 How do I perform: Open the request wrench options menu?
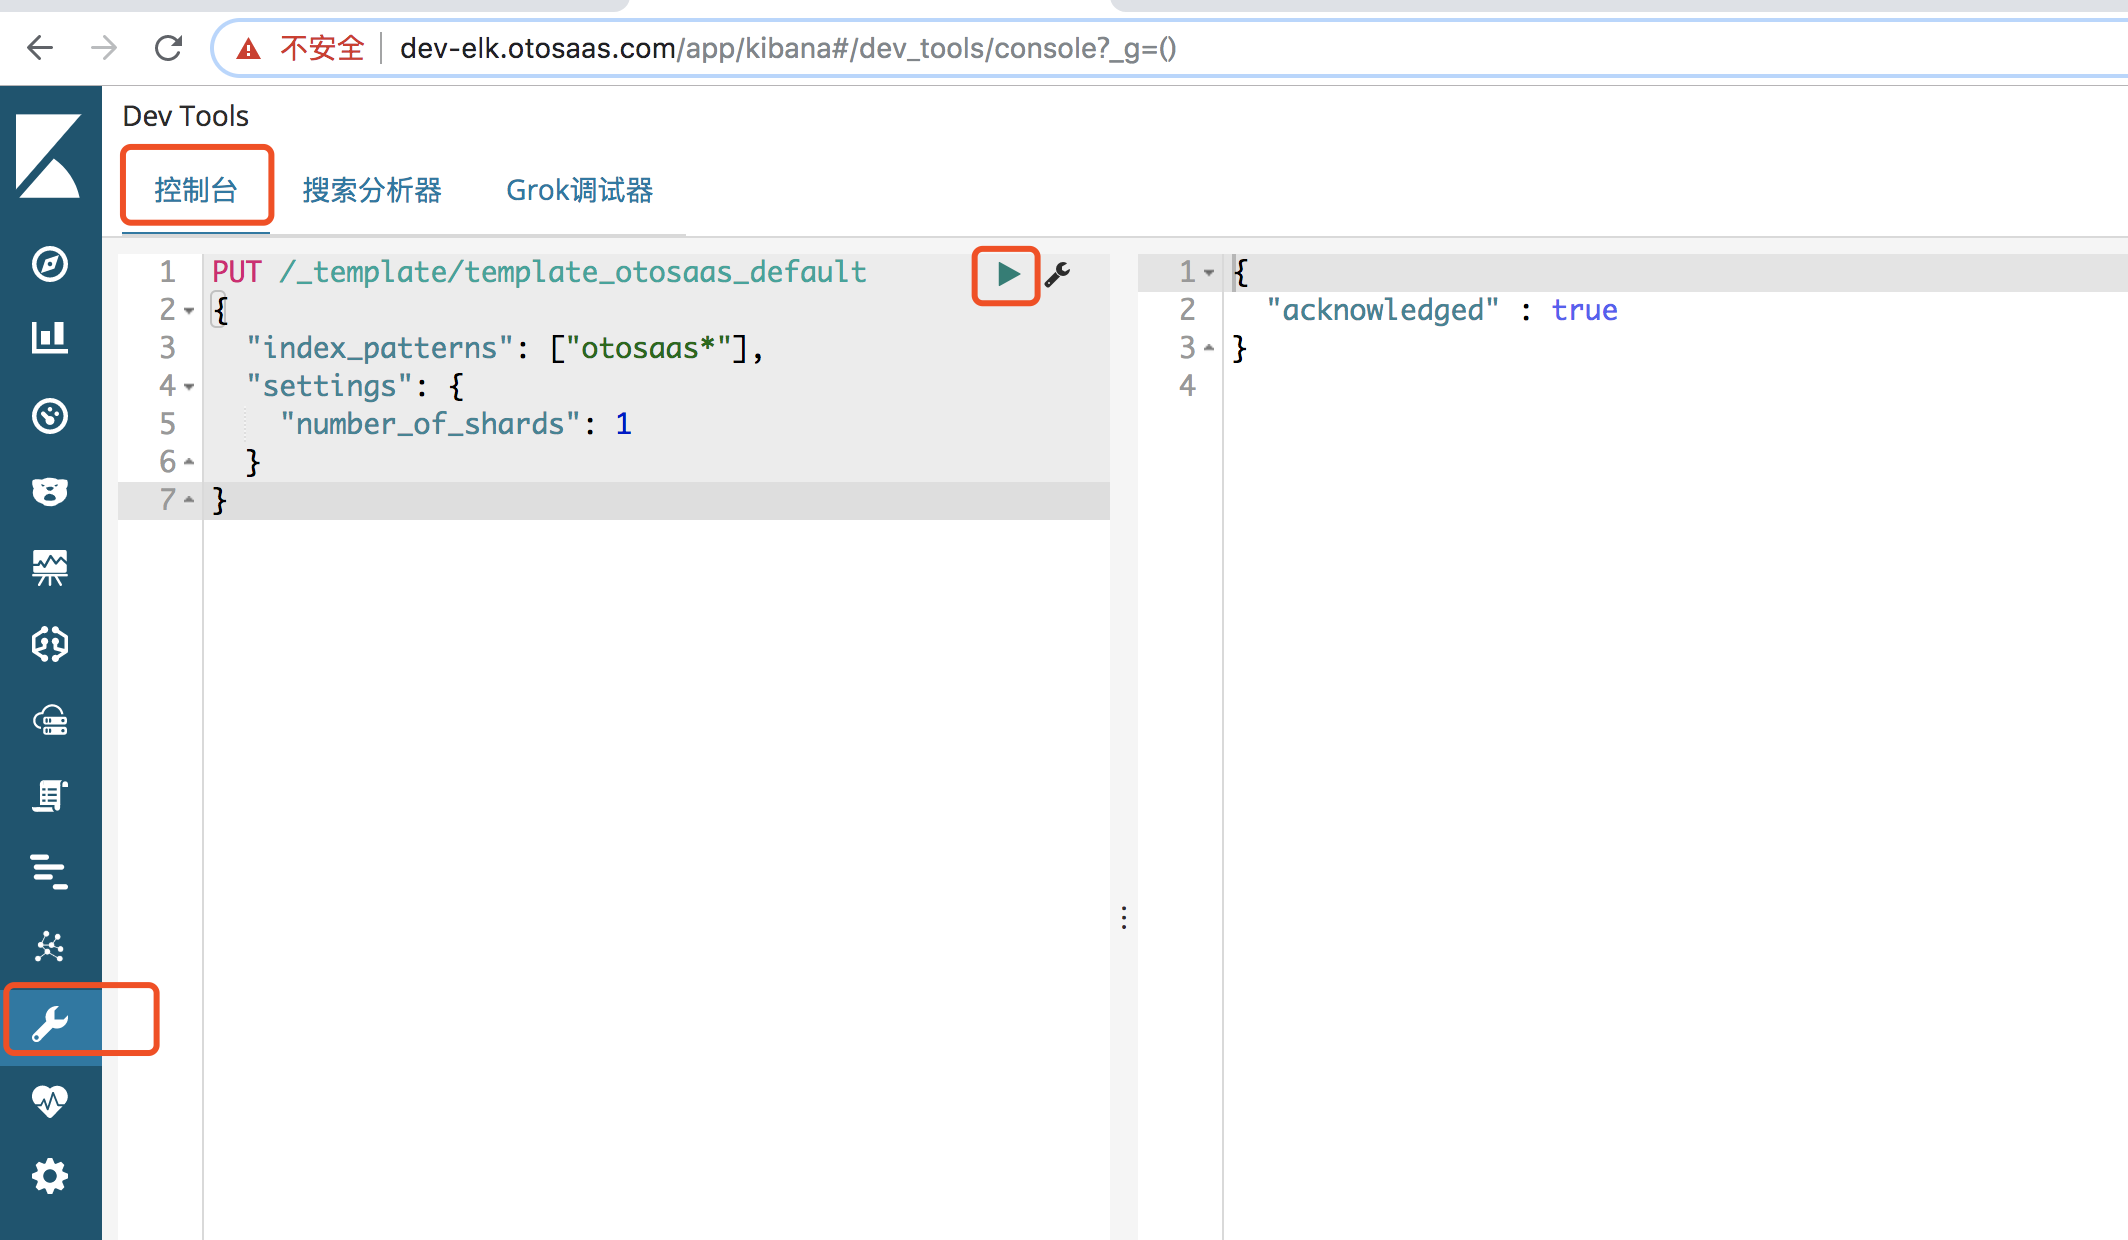[1058, 274]
